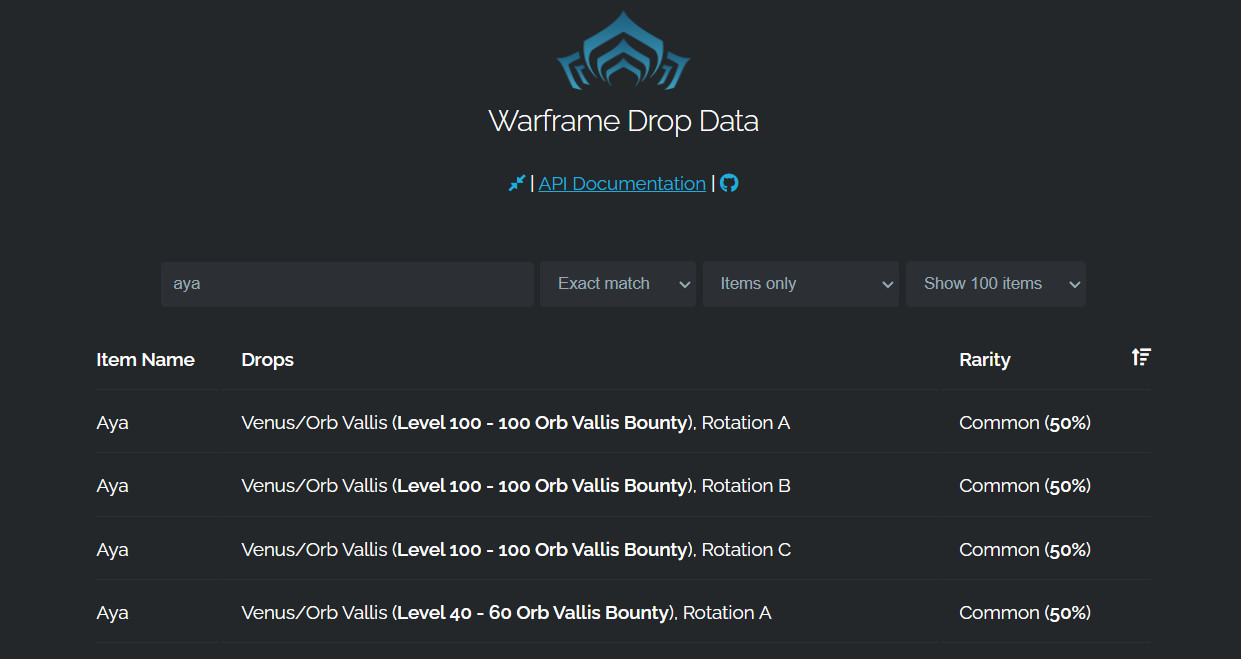
Task: Click Level 100 Orb Vallis Bounty Rotation A
Action: (x=516, y=423)
